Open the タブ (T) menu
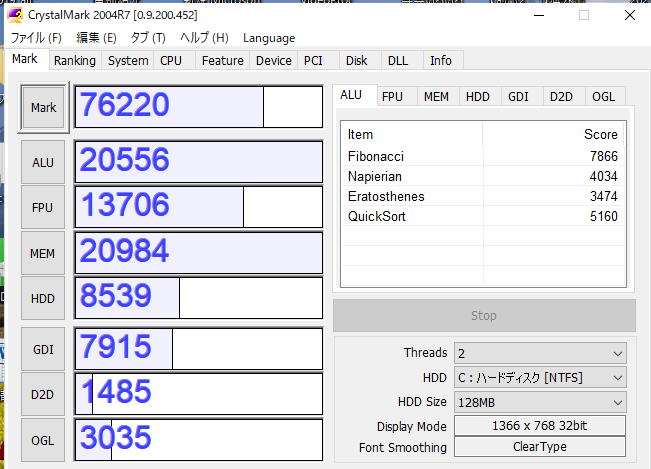 (148, 38)
